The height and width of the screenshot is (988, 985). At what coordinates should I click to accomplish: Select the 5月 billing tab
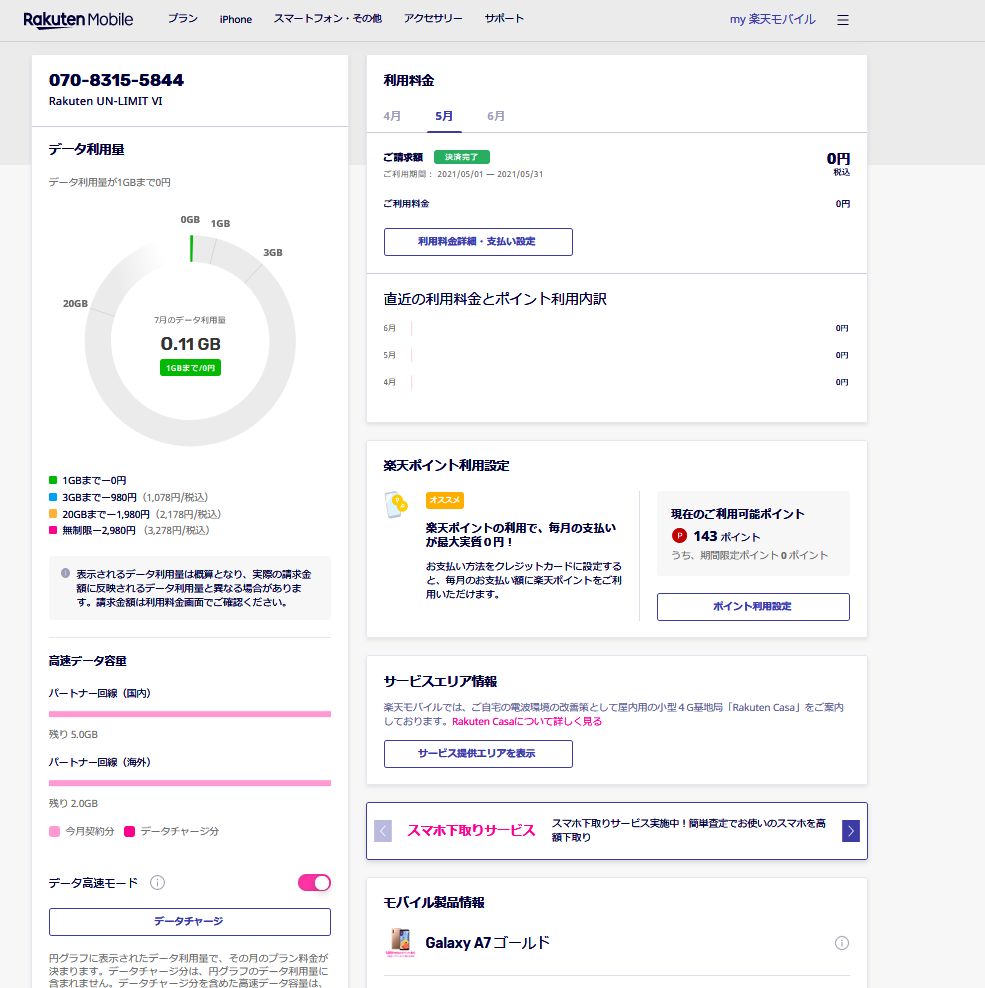(x=444, y=116)
